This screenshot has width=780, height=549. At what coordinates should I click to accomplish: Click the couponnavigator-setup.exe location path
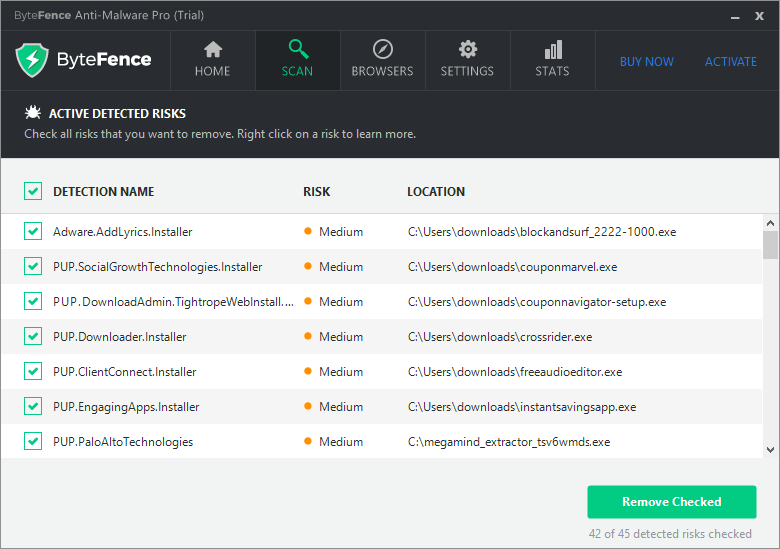[537, 302]
